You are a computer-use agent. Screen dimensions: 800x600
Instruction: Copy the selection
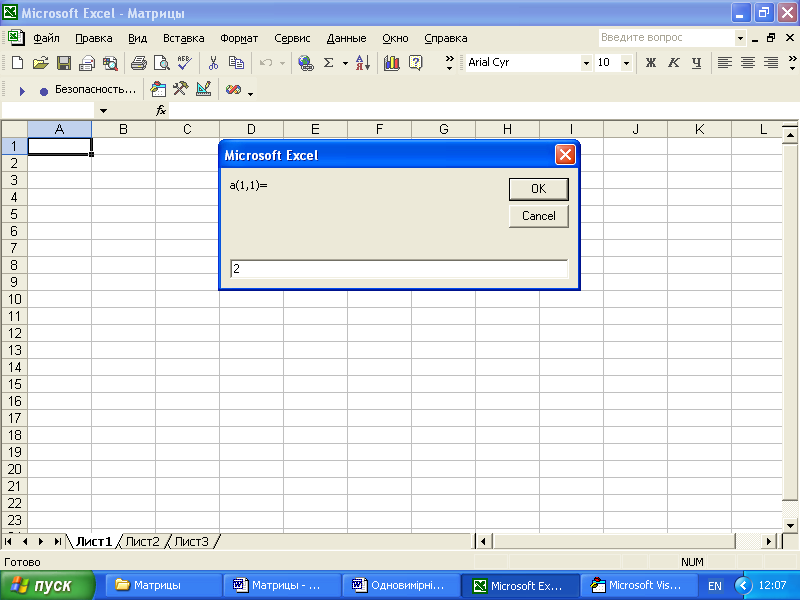point(236,63)
